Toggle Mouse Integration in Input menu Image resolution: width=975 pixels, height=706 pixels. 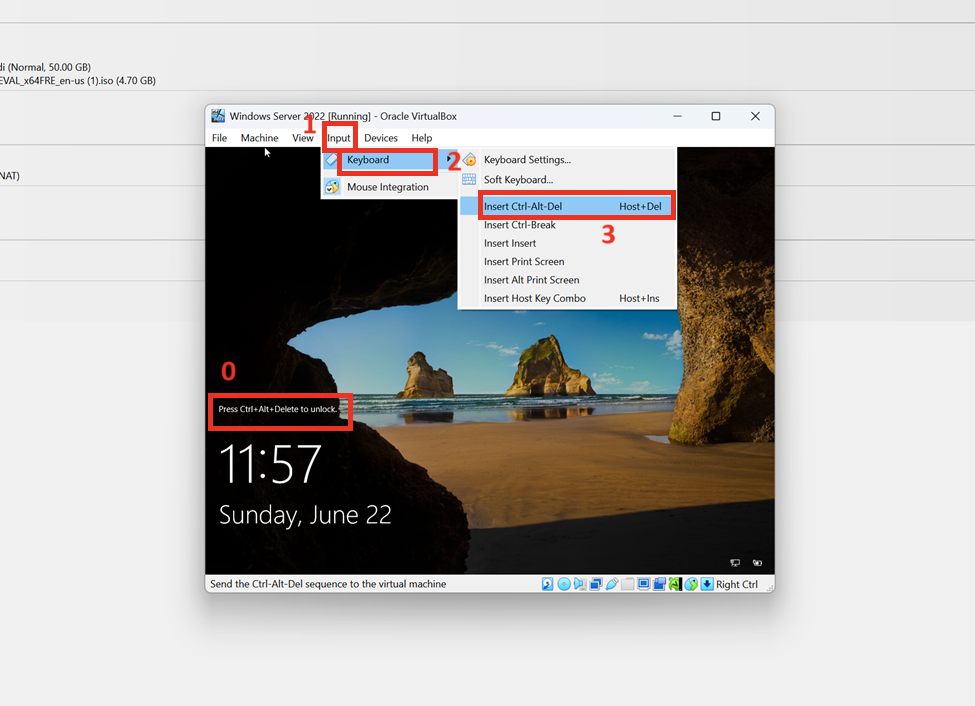coord(389,187)
